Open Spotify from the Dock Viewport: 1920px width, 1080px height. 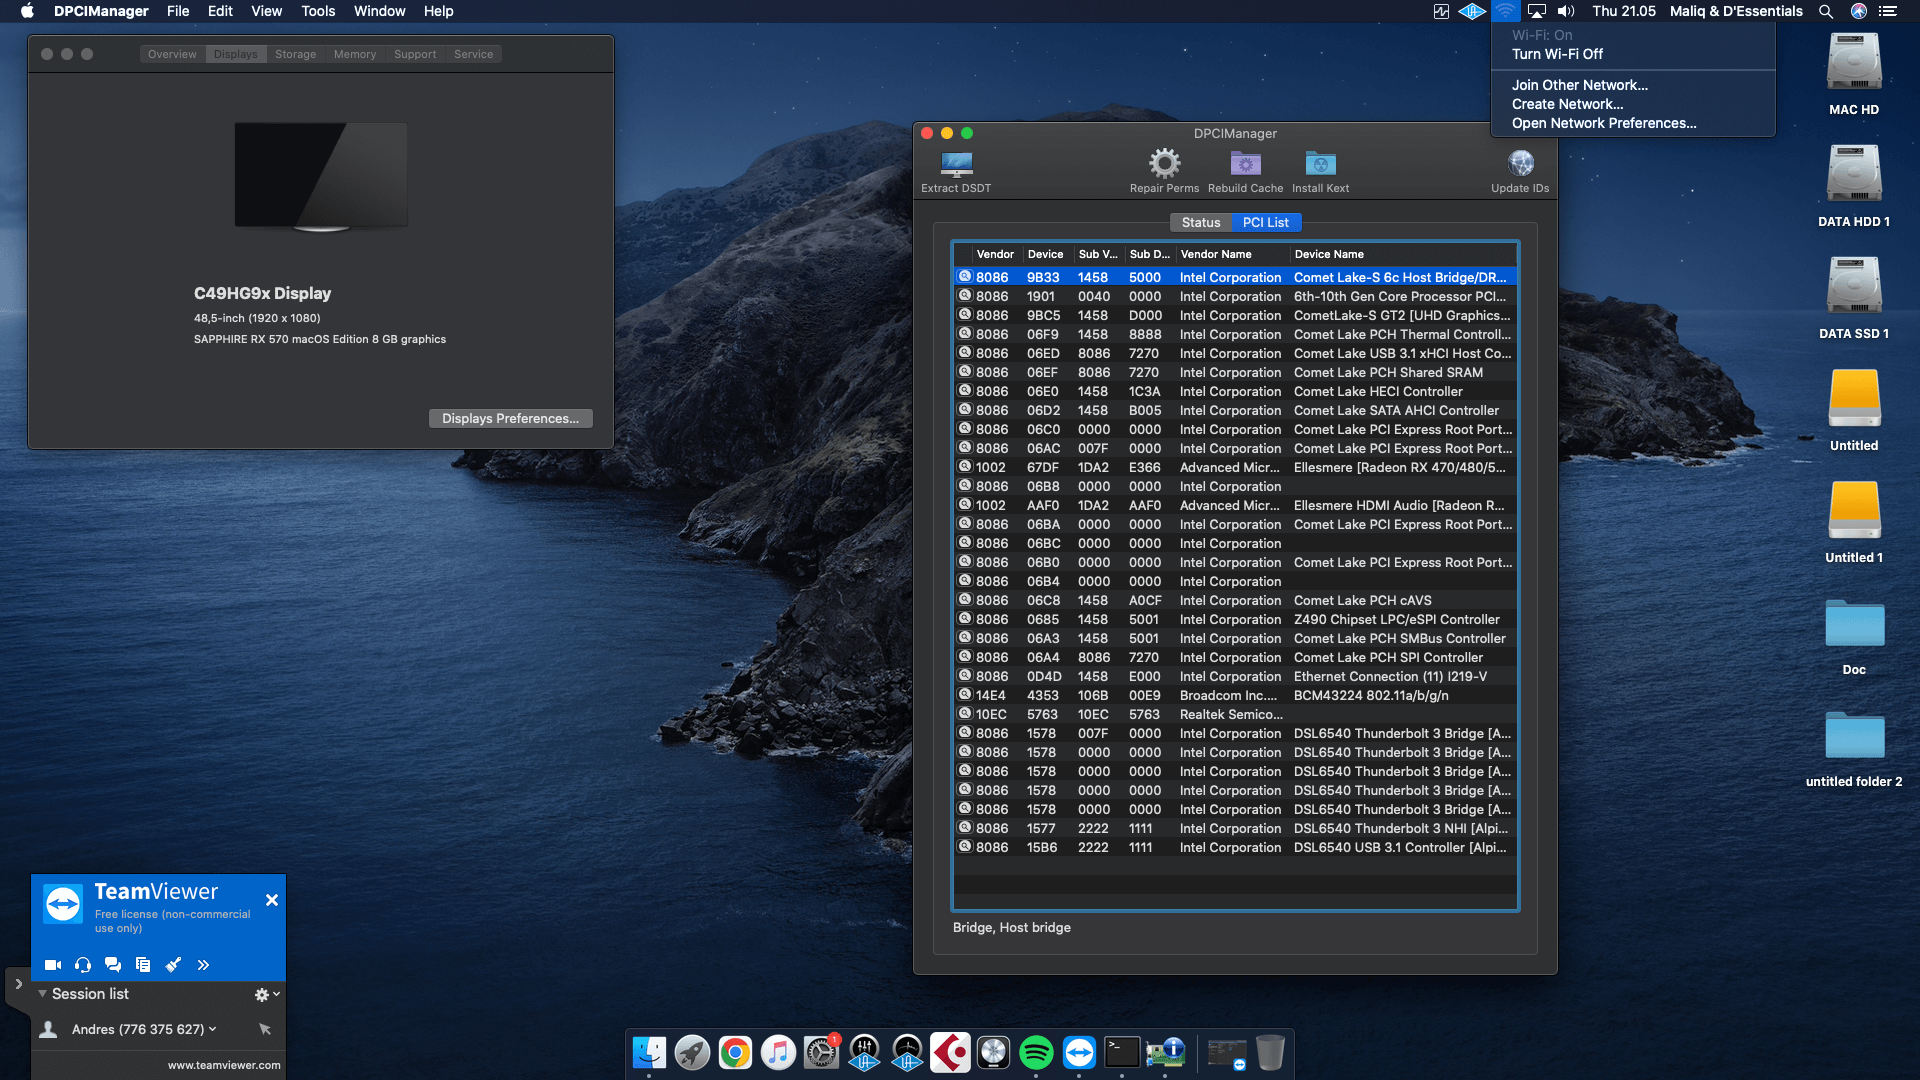1037,1052
